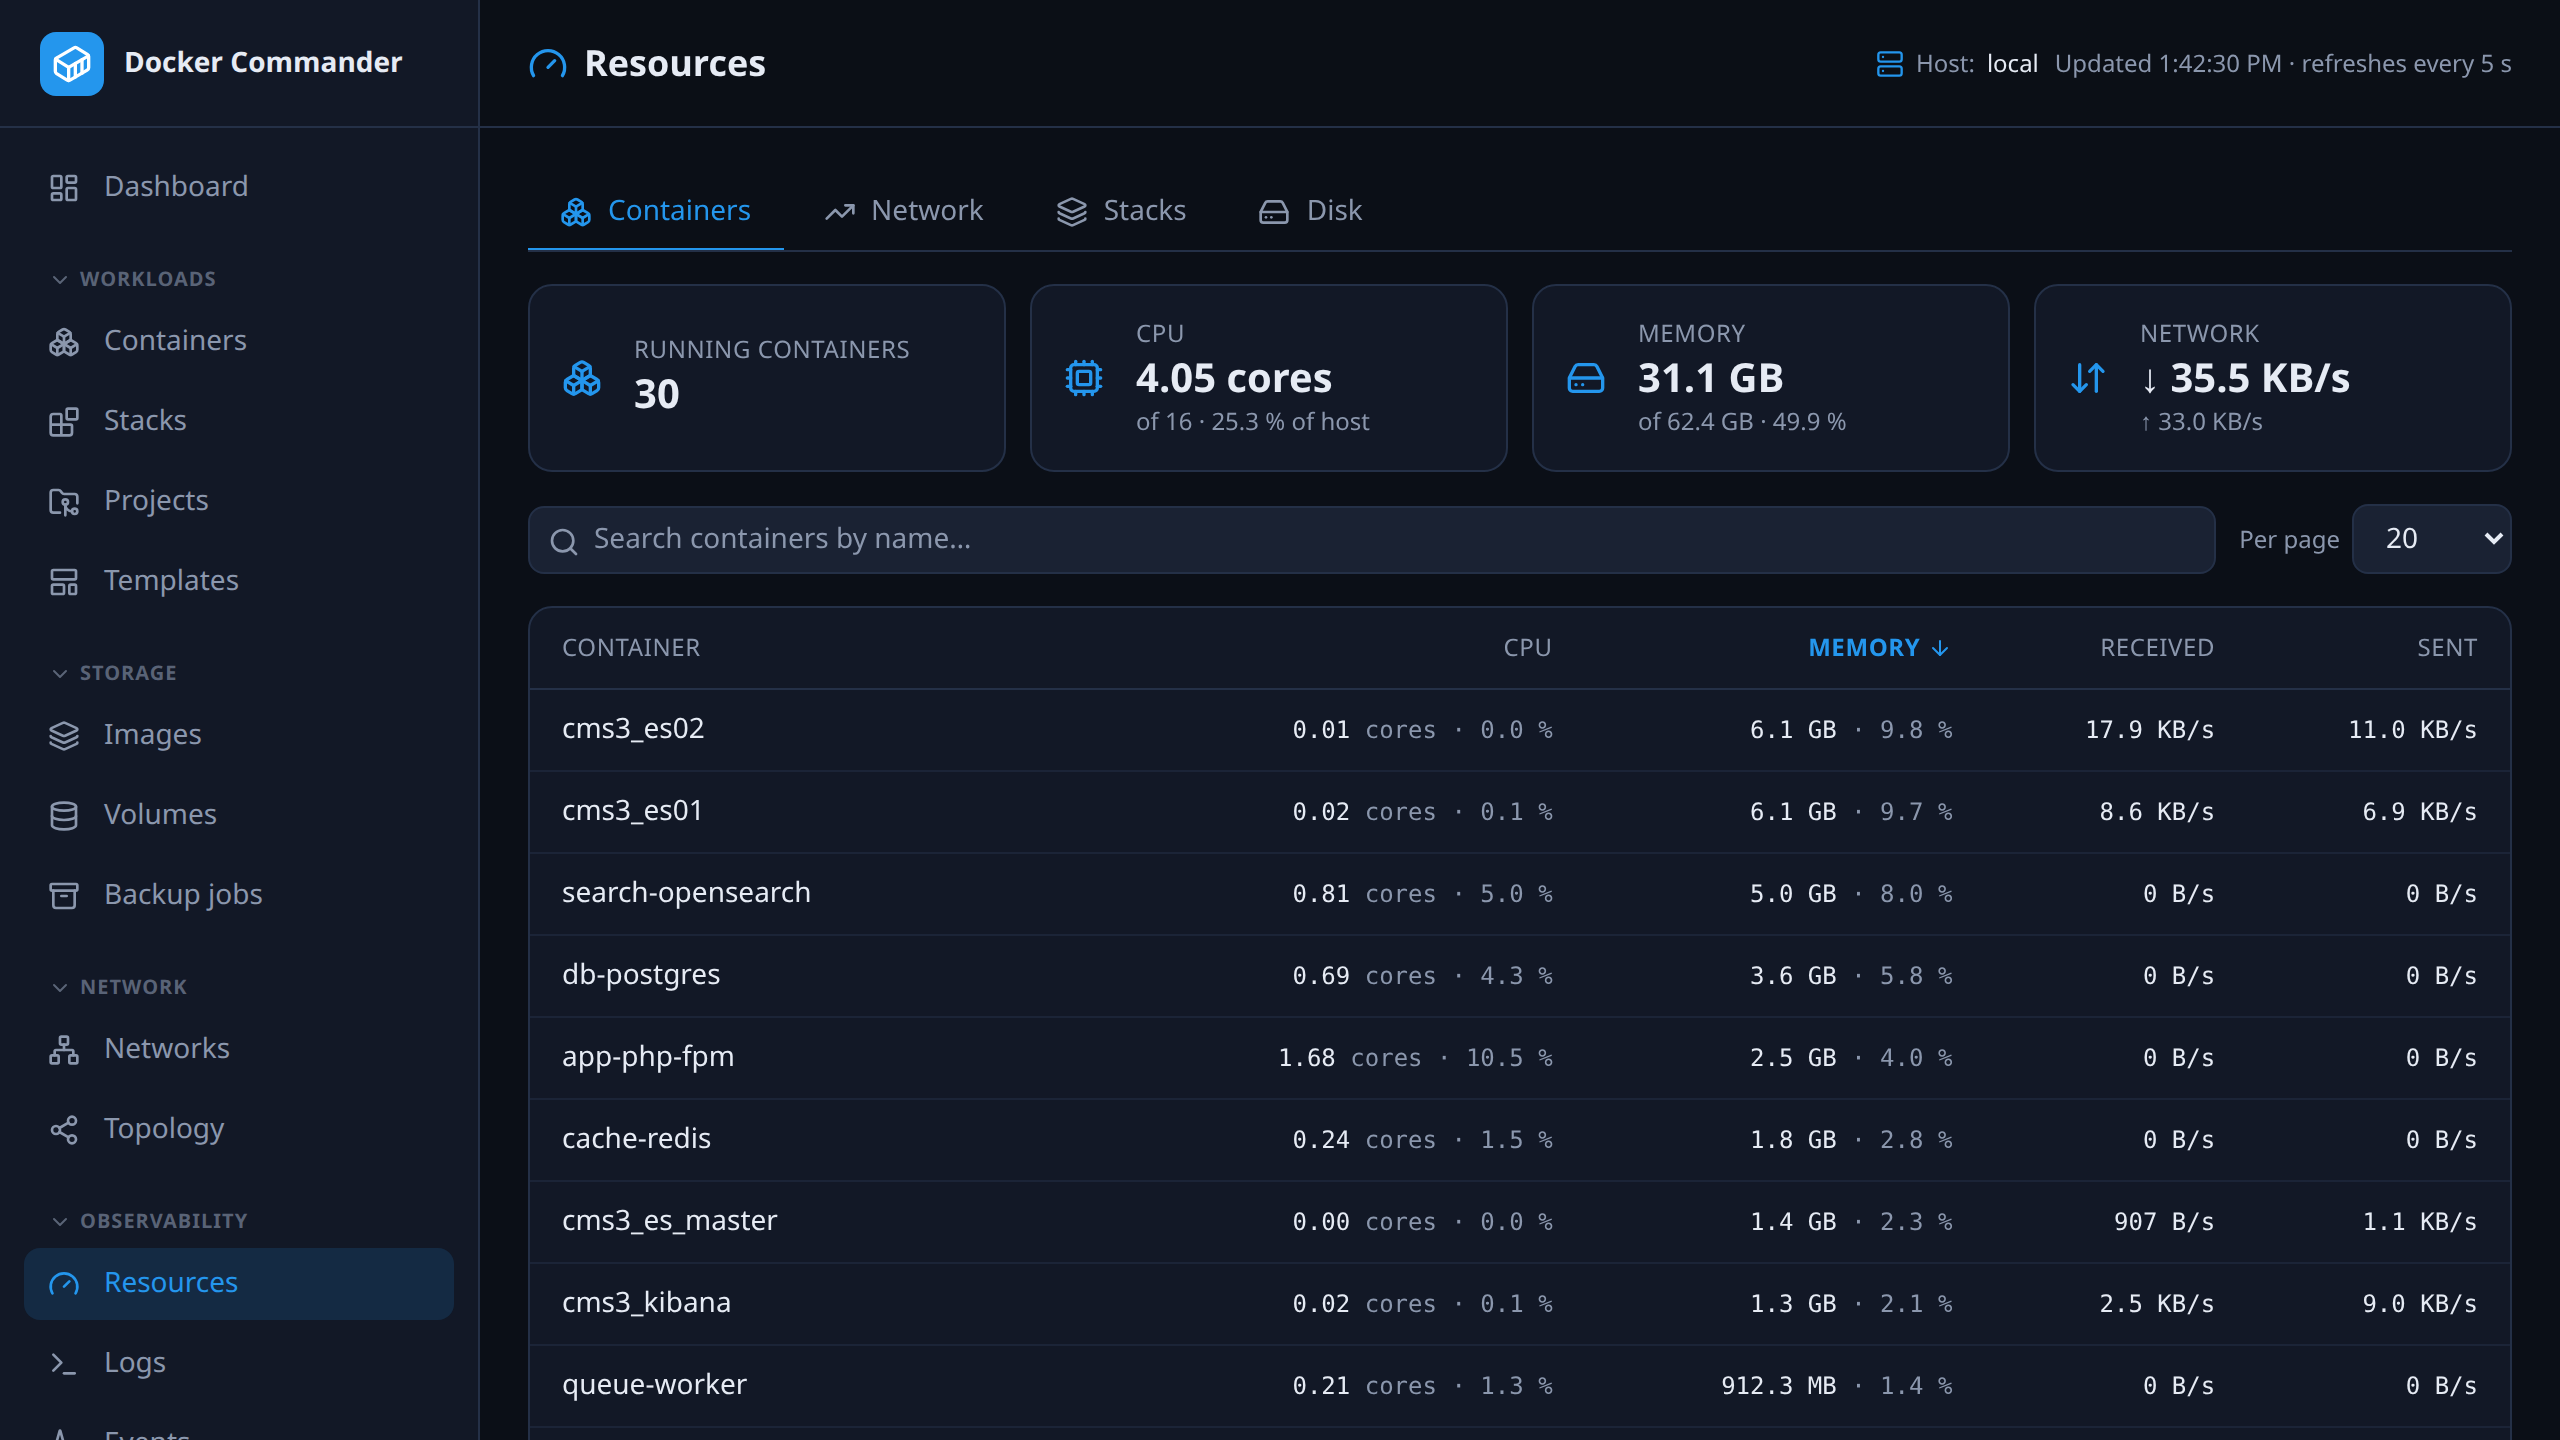Sort the table by the CPU column header

click(1527, 648)
